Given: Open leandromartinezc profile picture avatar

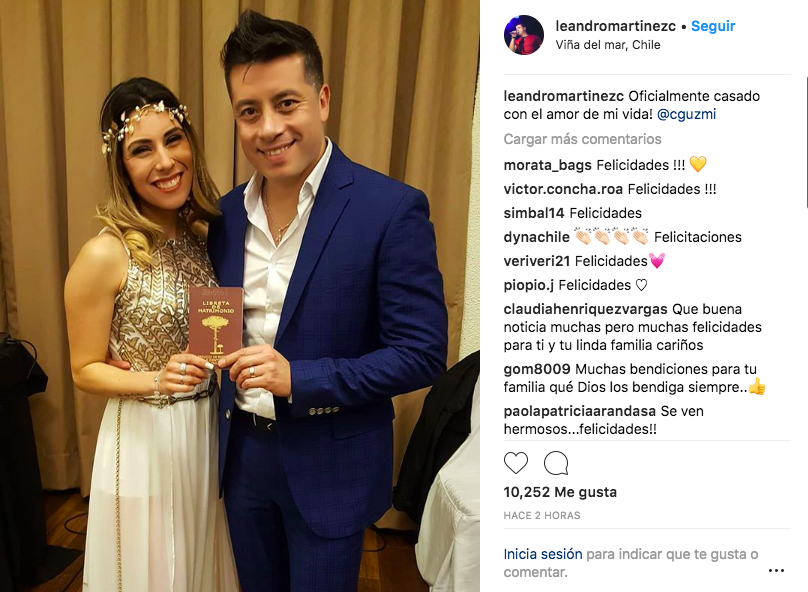Looking at the screenshot, I should click(x=524, y=35).
